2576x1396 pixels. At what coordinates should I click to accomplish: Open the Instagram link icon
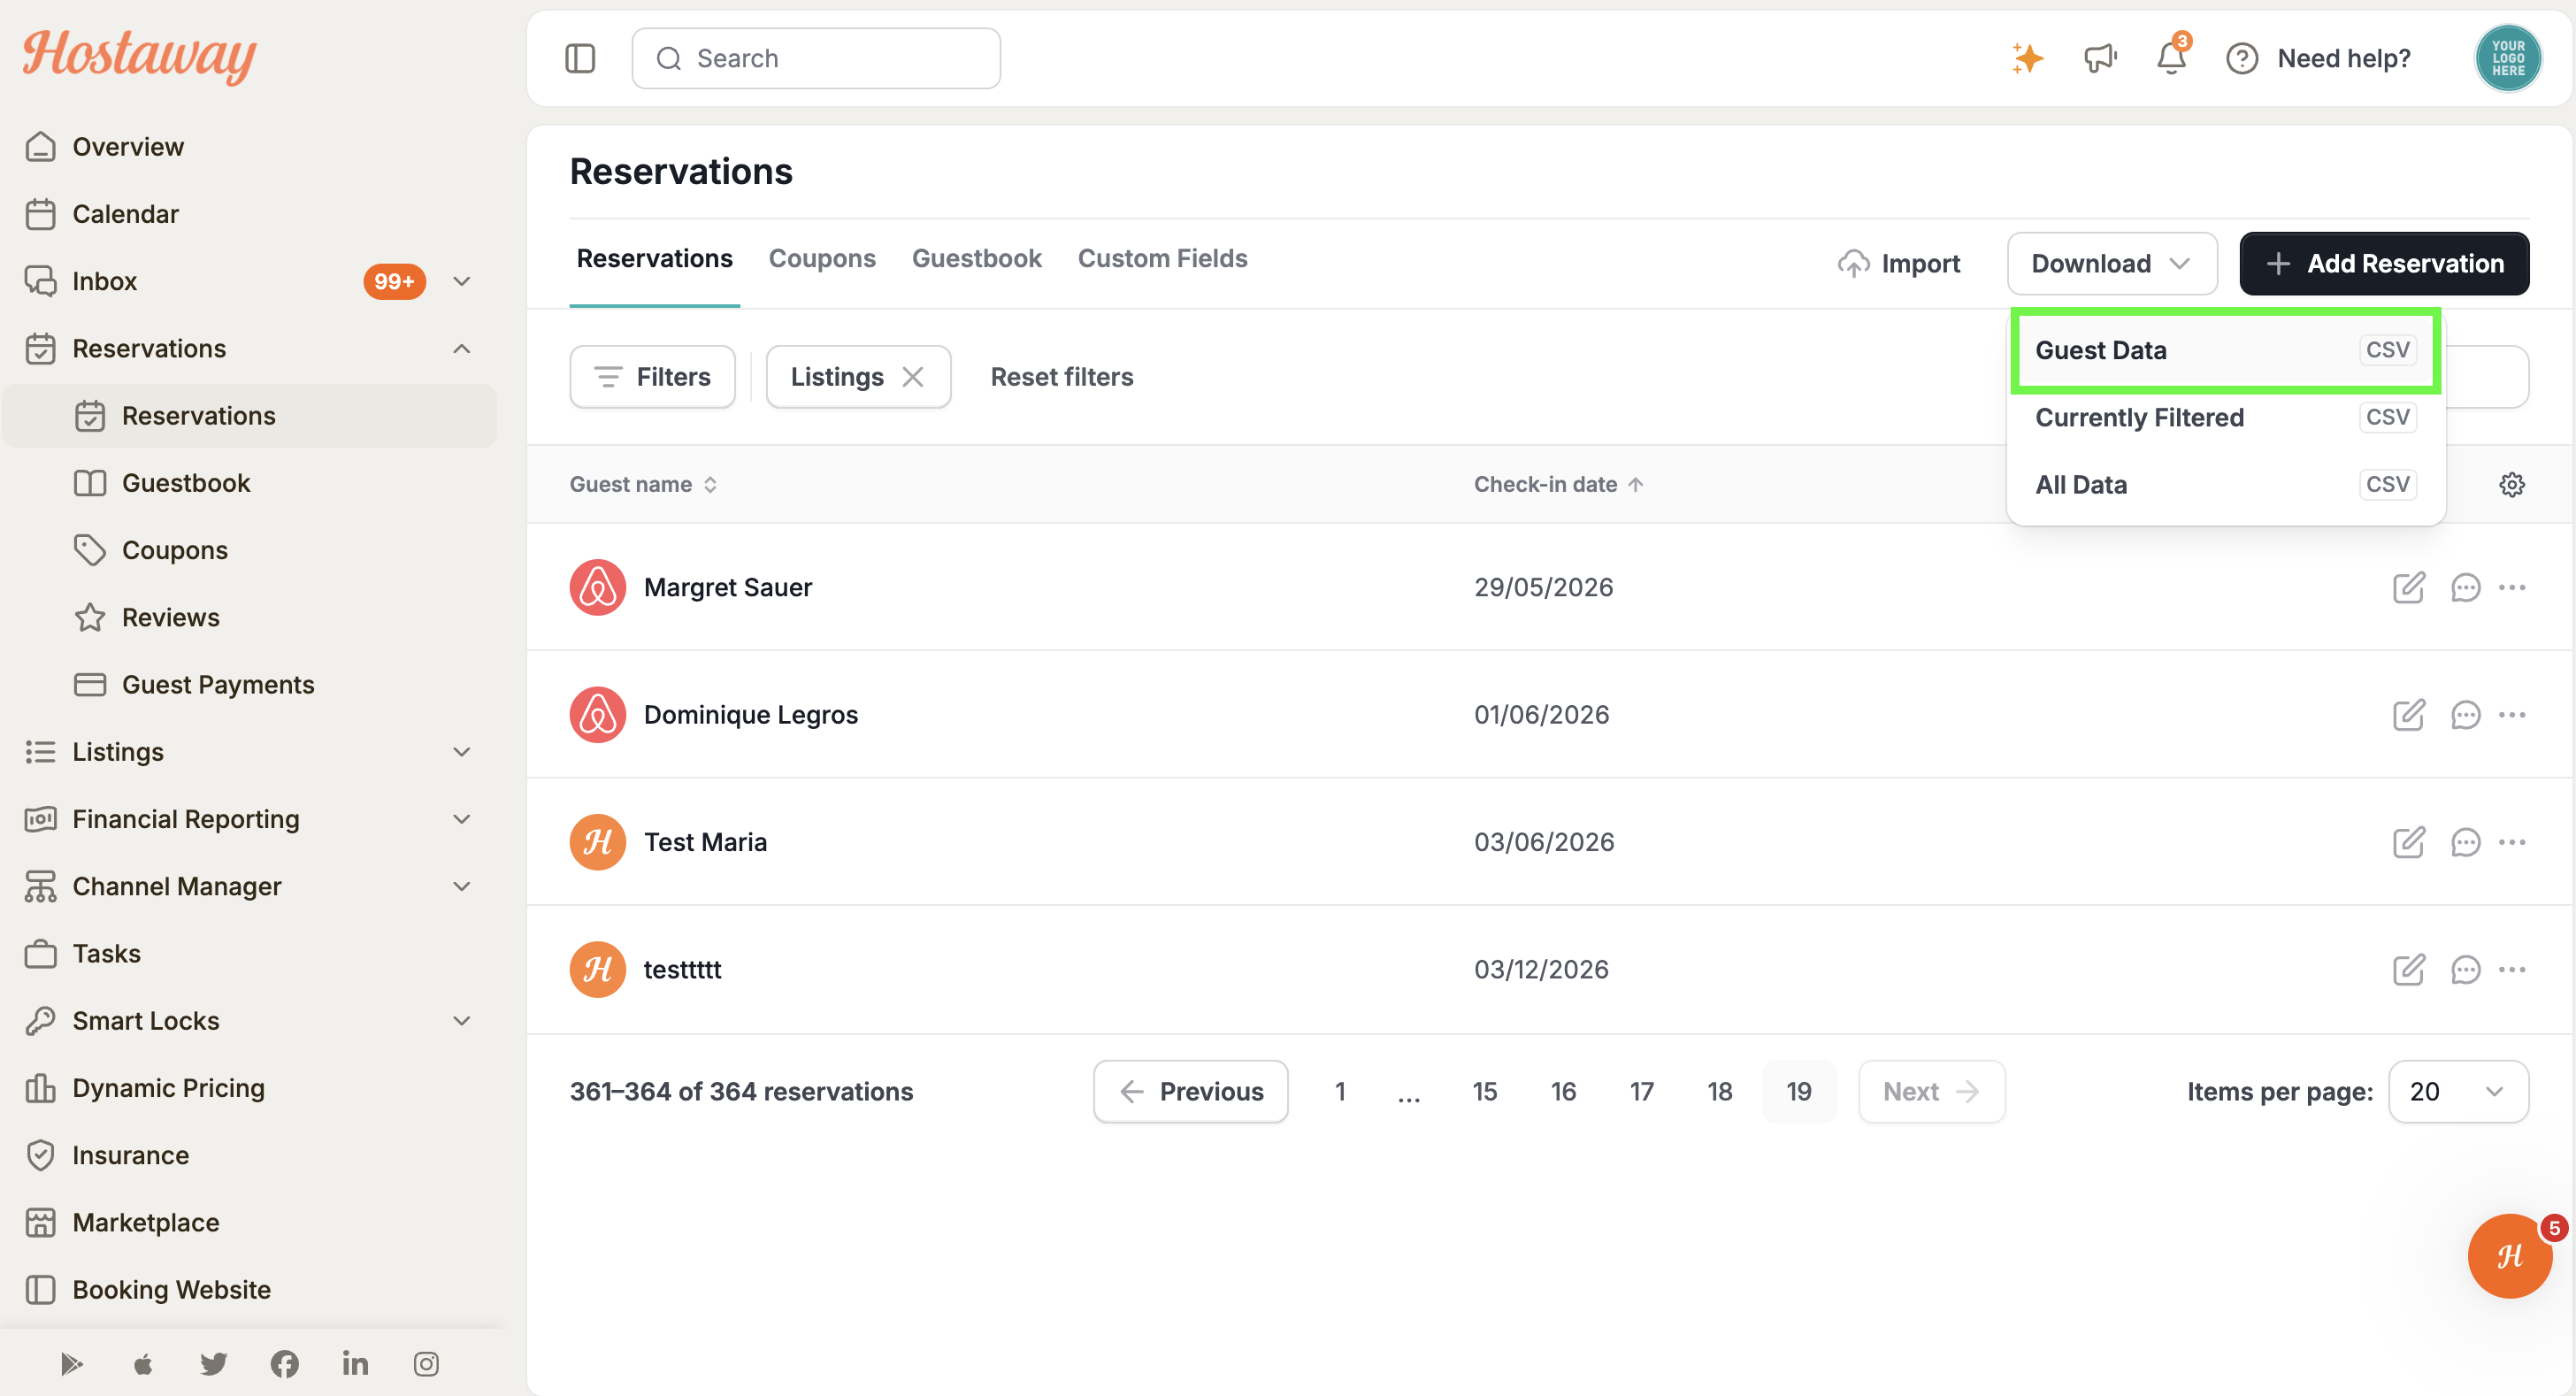[x=426, y=1363]
